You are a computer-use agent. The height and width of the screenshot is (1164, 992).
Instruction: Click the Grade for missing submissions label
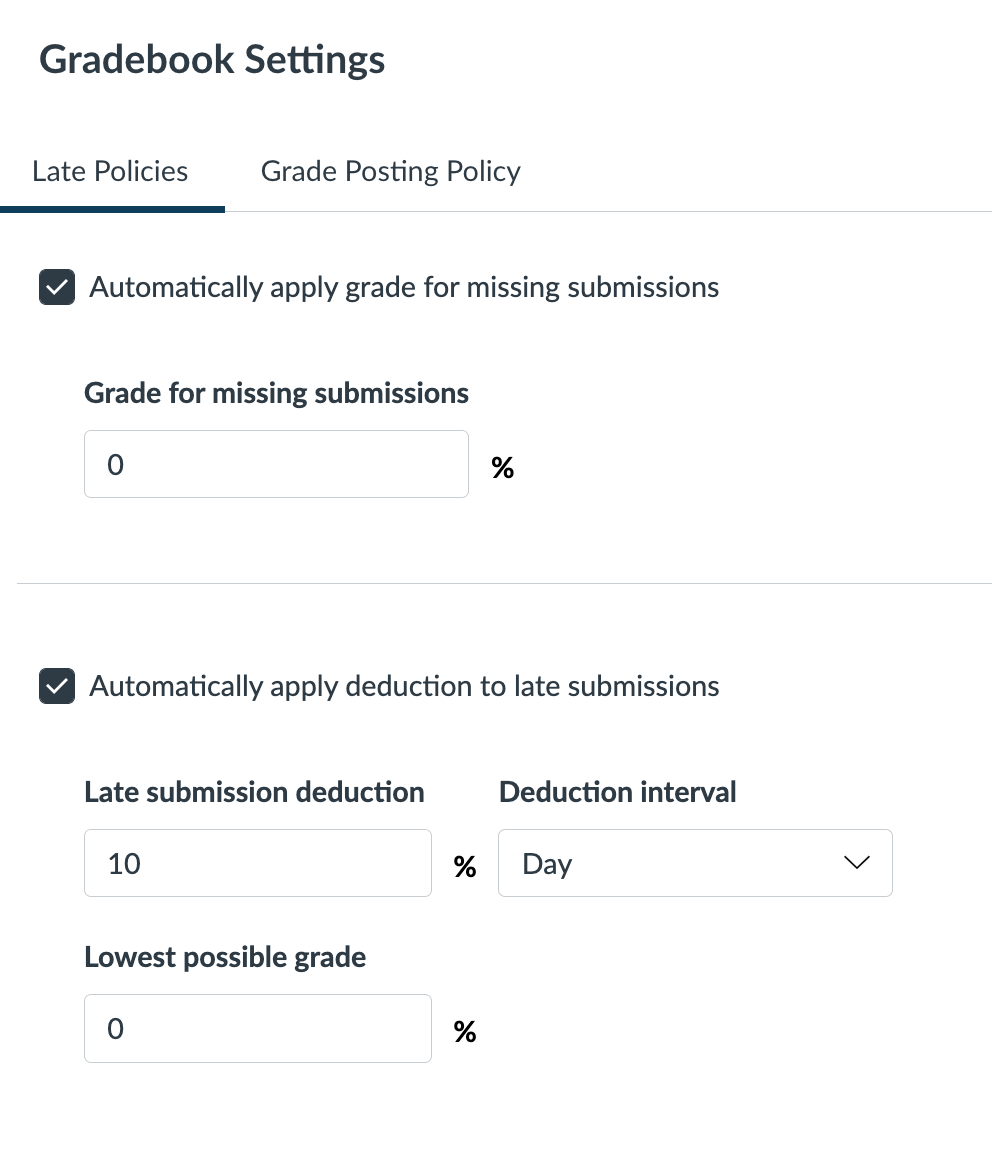[276, 393]
